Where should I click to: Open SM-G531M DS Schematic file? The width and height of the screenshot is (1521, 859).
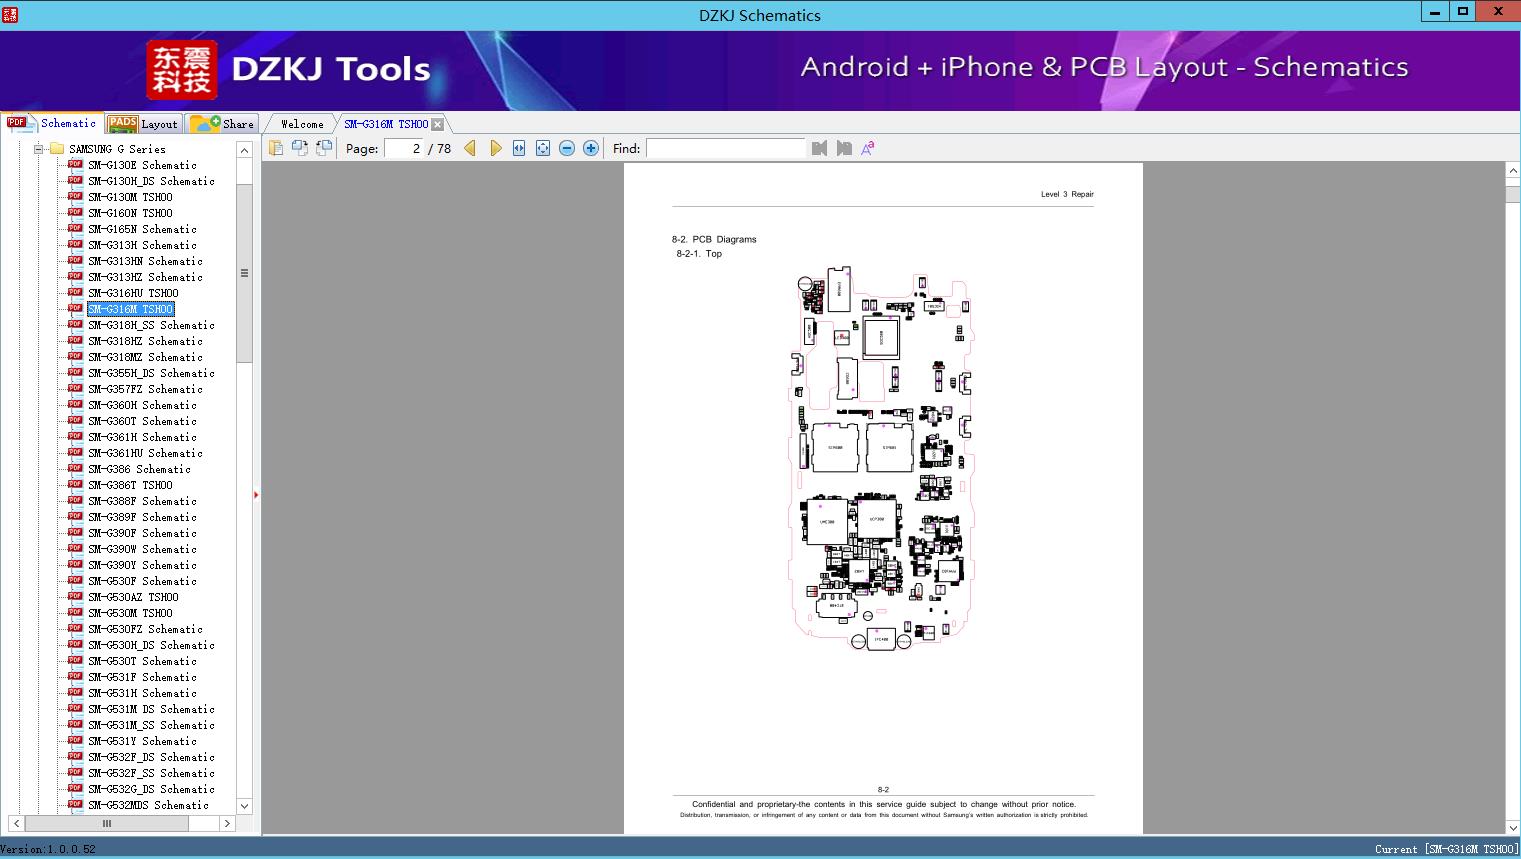[151, 709]
